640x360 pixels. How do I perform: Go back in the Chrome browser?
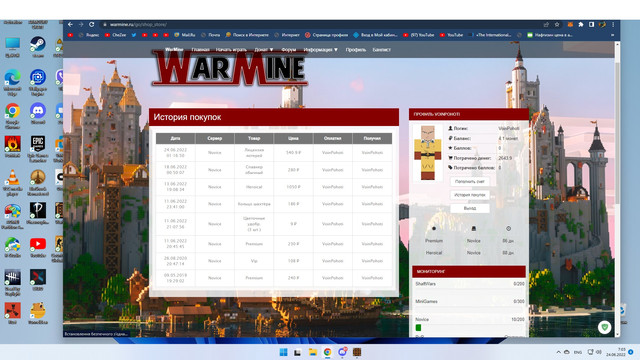(x=70, y=24)
